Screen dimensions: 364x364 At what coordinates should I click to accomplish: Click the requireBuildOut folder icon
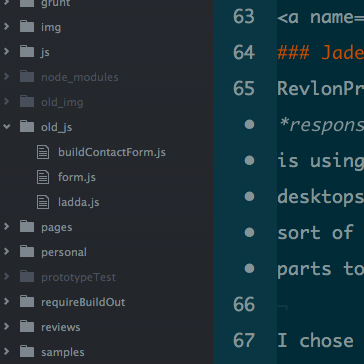27,302
